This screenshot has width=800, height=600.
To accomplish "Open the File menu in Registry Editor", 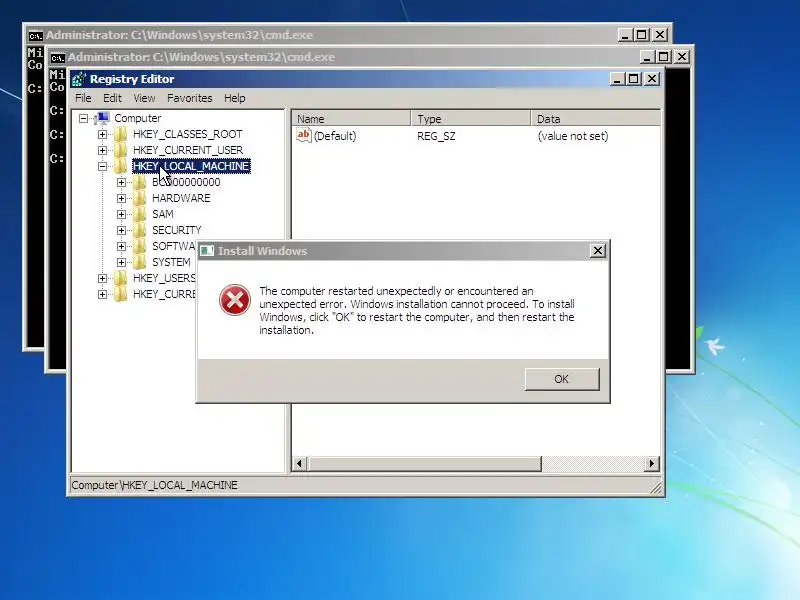I will (x=83, y=98).
